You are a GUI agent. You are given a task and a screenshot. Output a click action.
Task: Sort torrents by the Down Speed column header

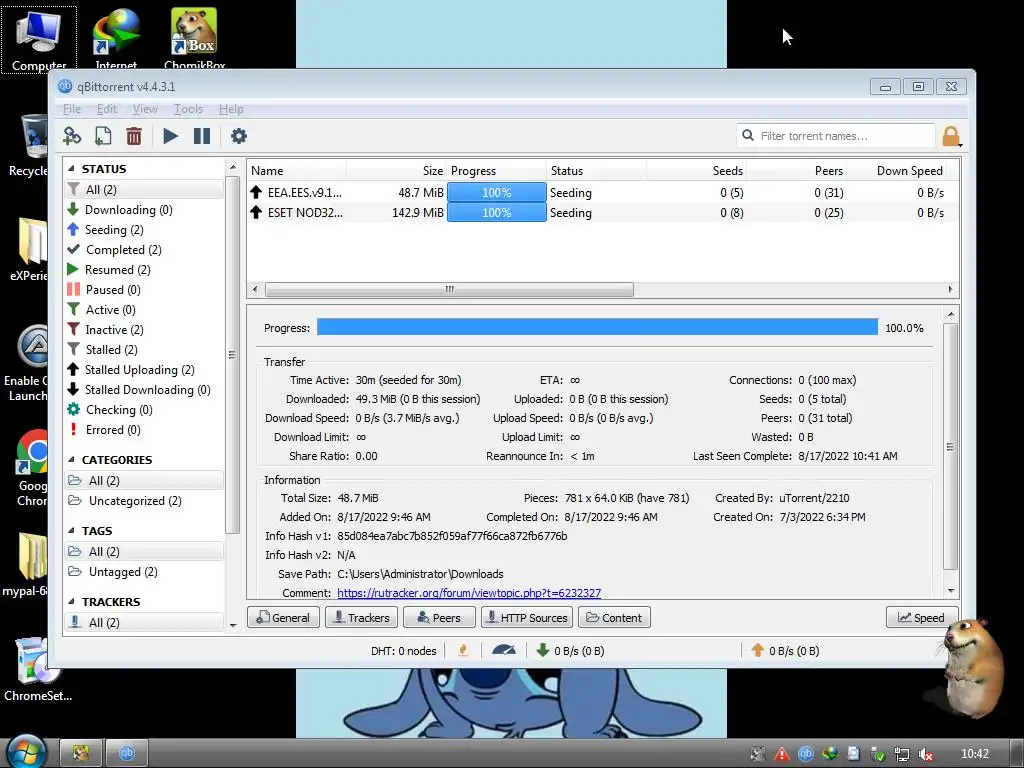(897, 171)
